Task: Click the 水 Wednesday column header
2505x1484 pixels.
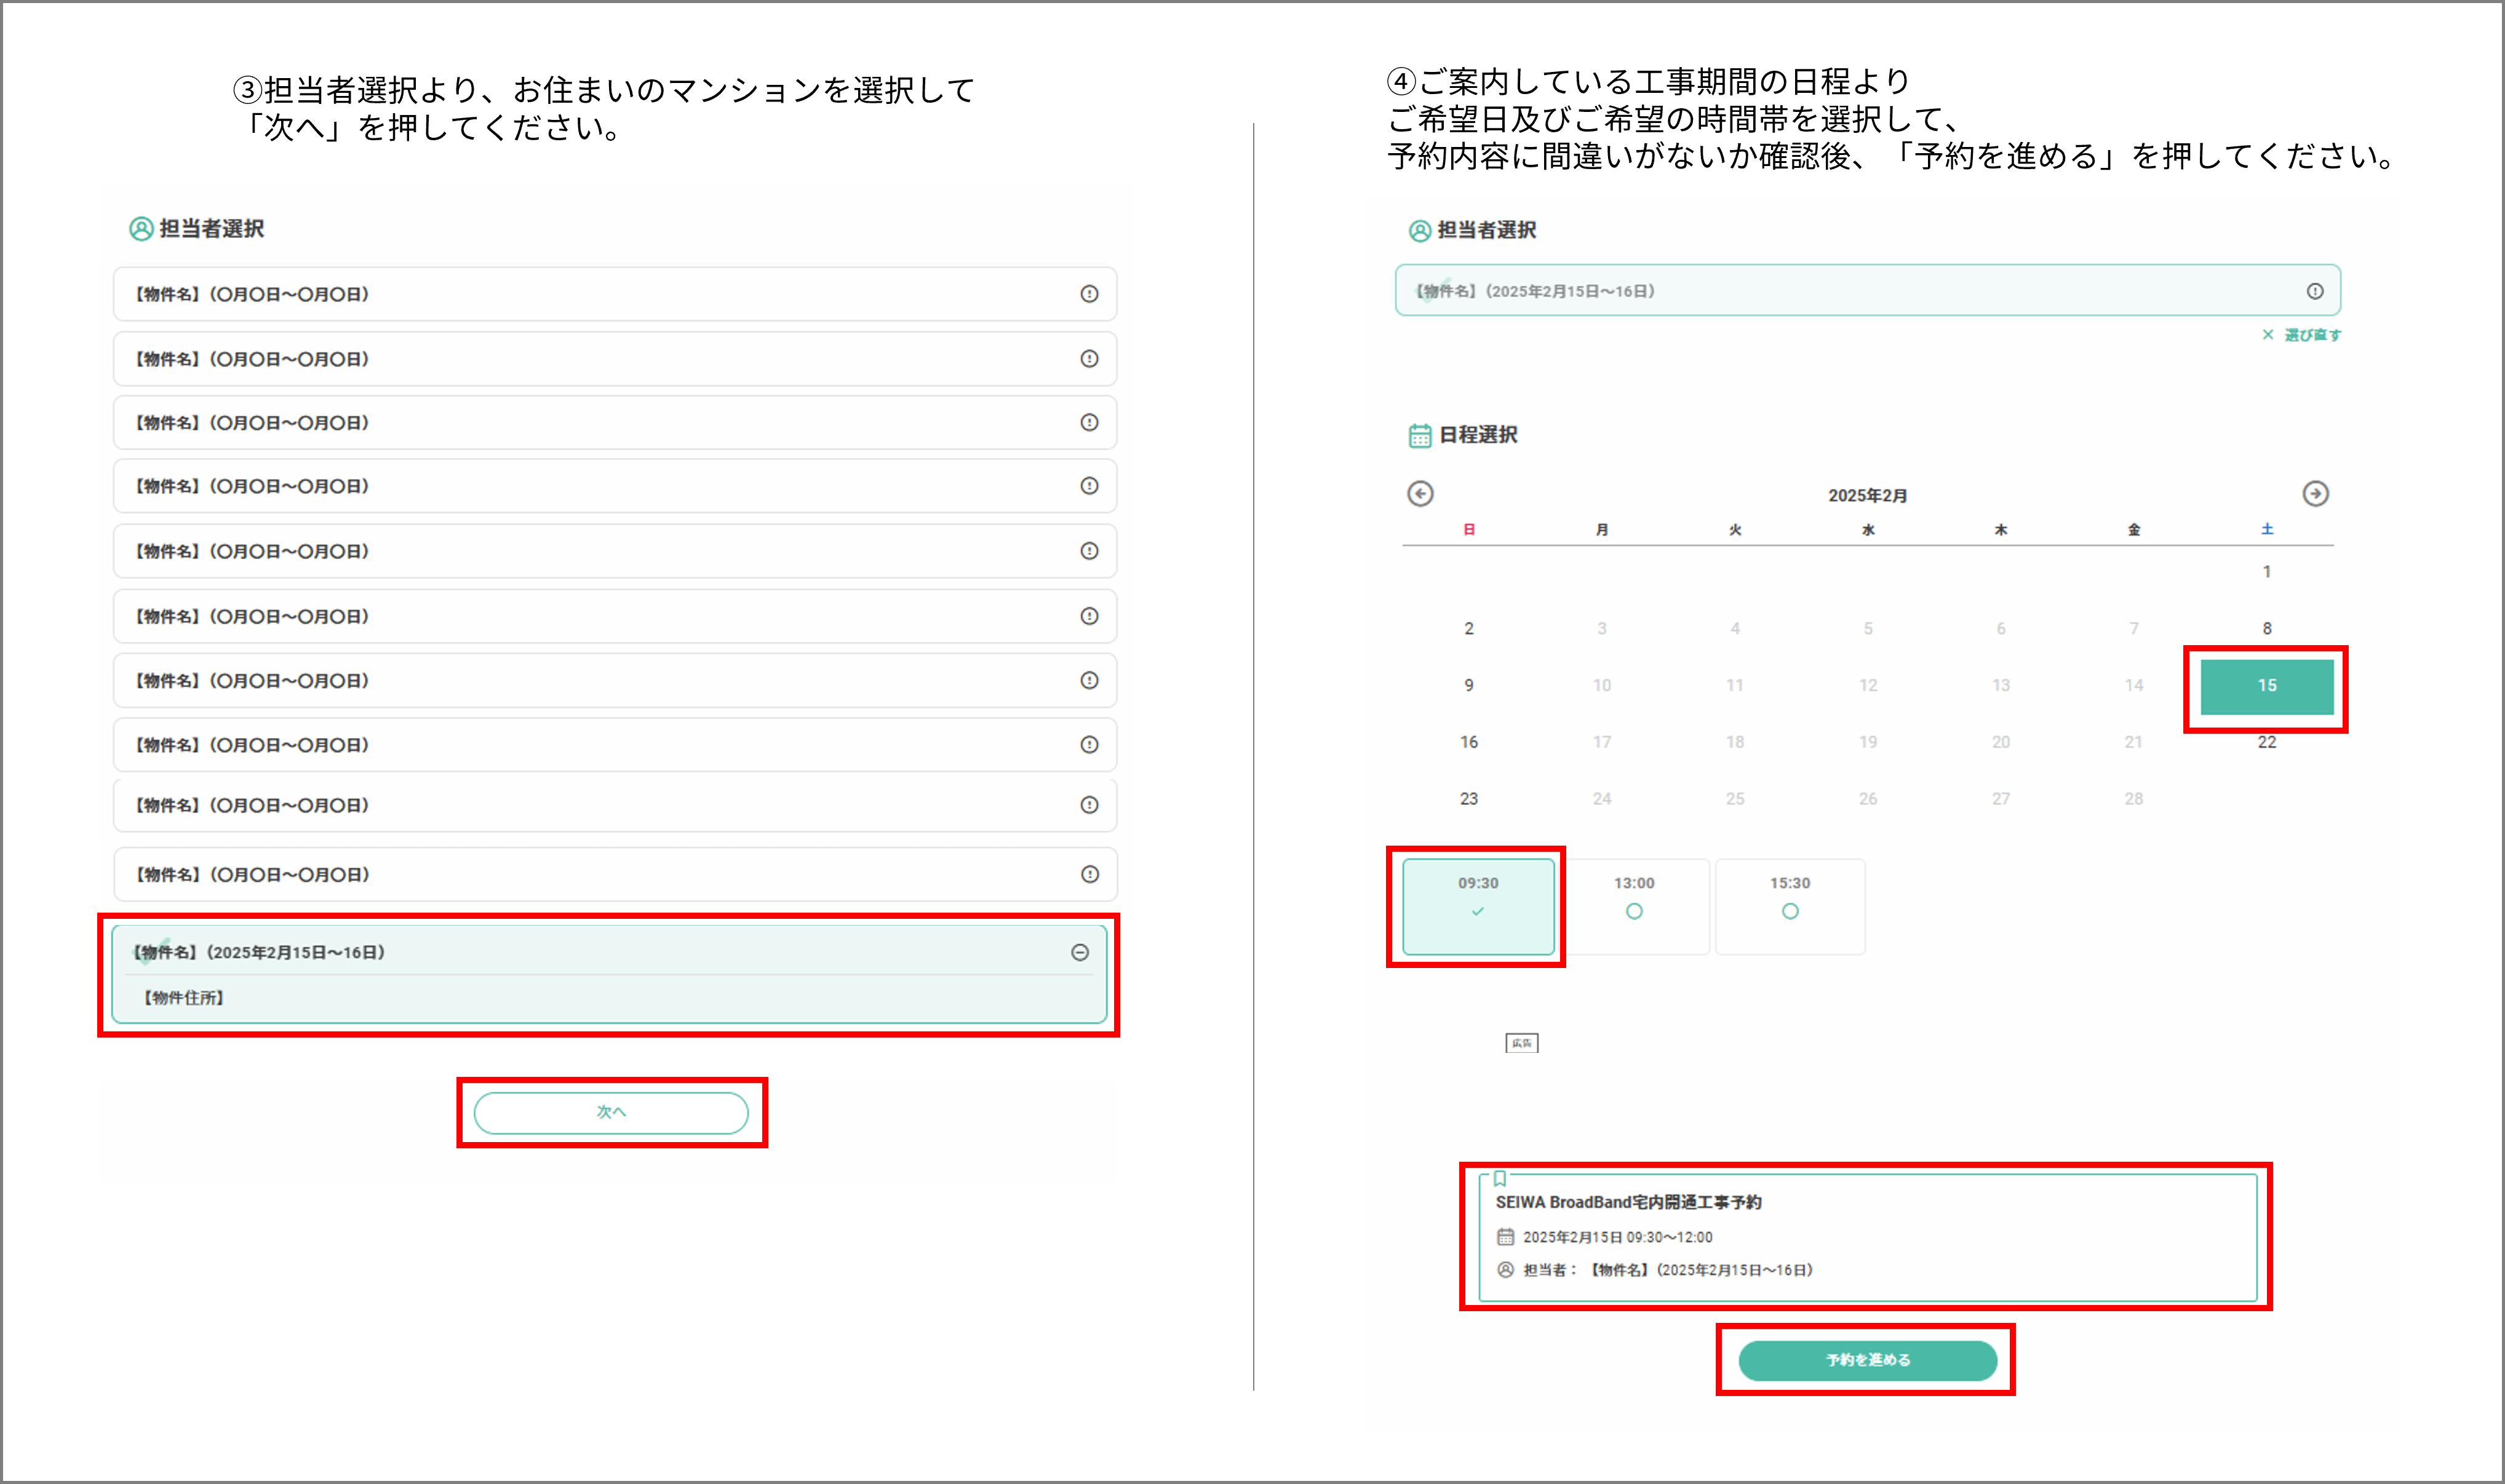Action: tap(1867, 530)
